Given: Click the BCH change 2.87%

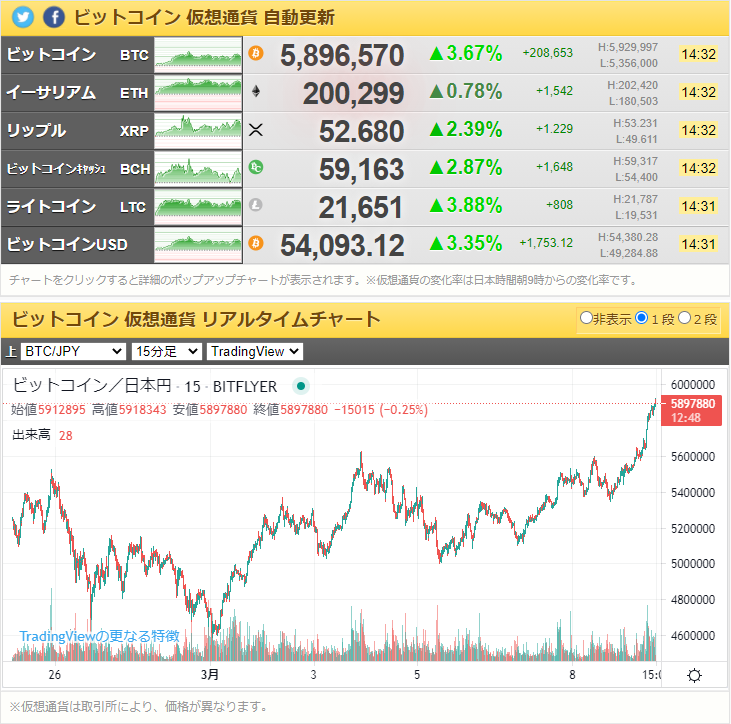Looking at the screenshot, I should tap(466, 167).
